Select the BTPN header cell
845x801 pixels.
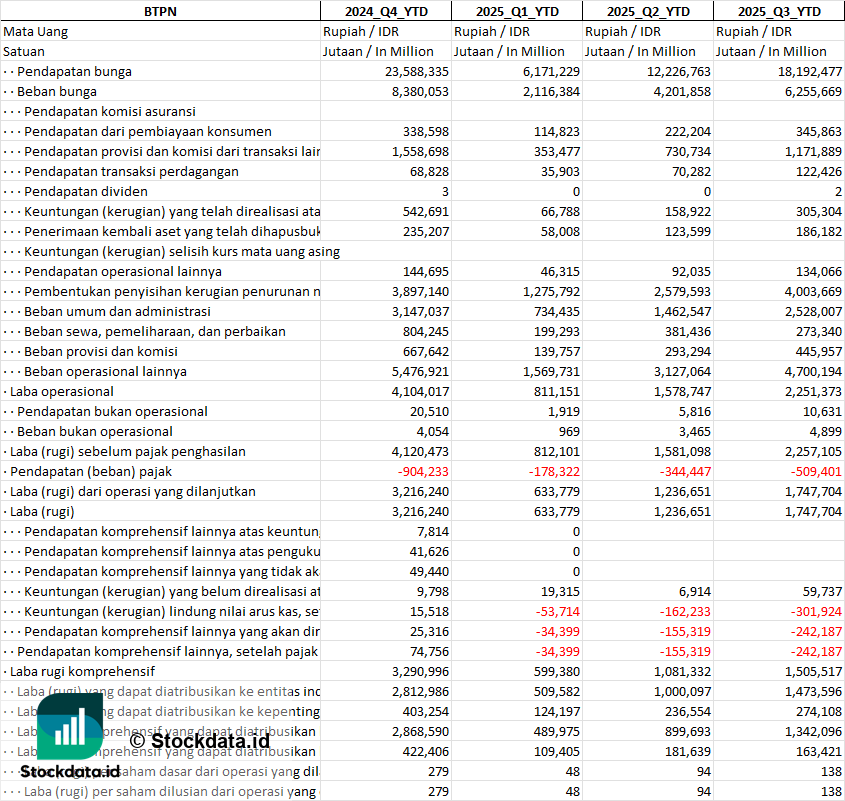160,11
